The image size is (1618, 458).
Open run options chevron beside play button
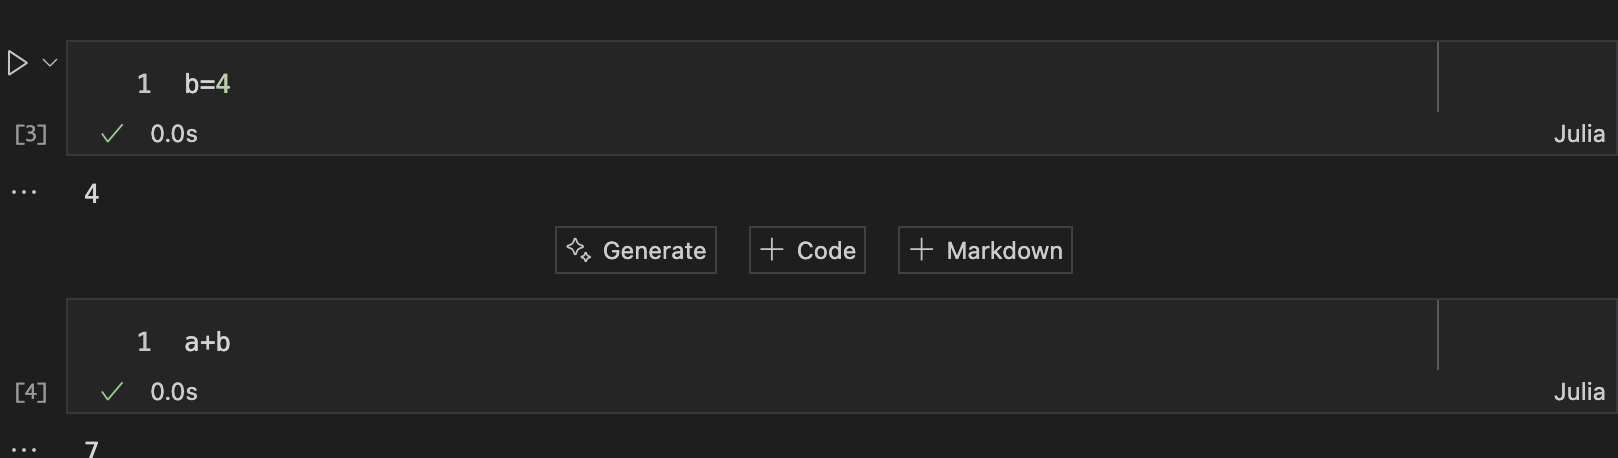[x=50, y=63]
